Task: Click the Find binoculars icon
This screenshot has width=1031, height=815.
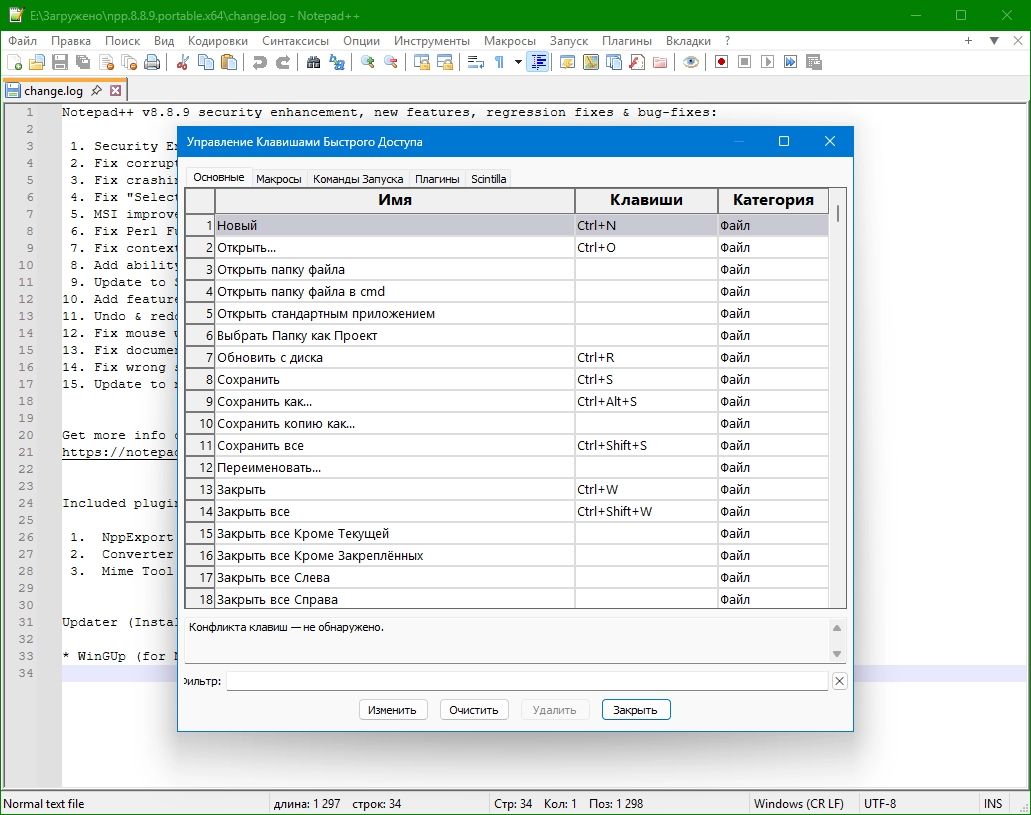Action: pos(313,62)
